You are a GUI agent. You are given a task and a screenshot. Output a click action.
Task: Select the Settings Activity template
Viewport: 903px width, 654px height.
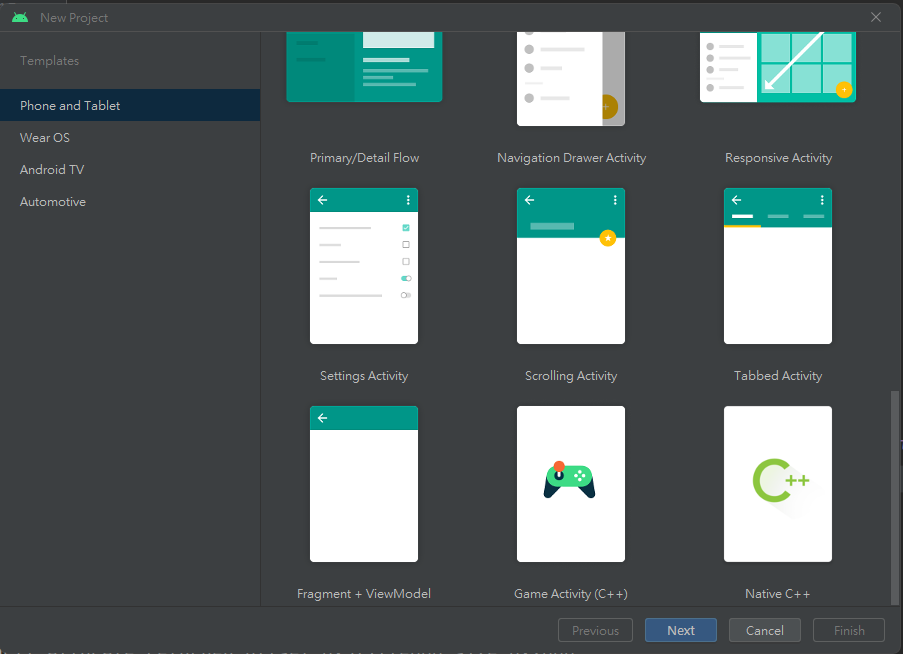click(x=363, y=265)
